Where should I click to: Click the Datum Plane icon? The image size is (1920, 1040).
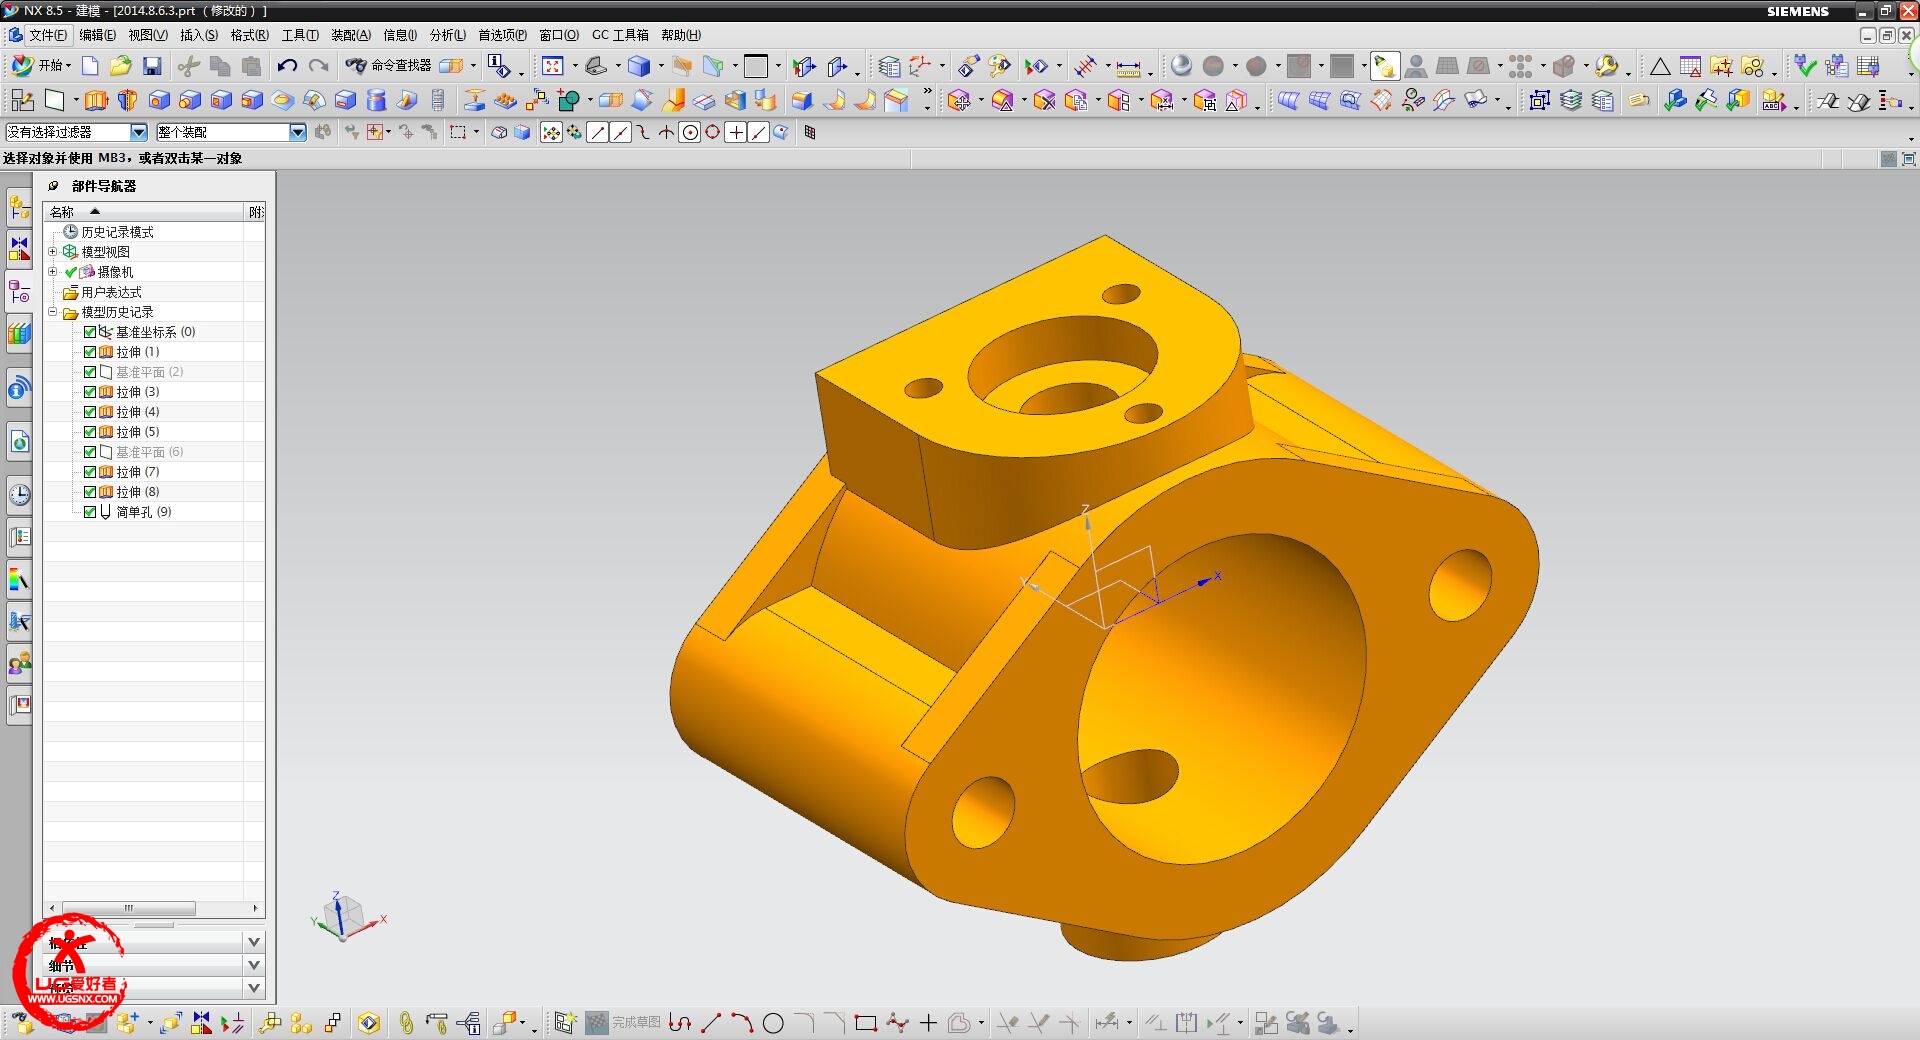click(54, 100)
